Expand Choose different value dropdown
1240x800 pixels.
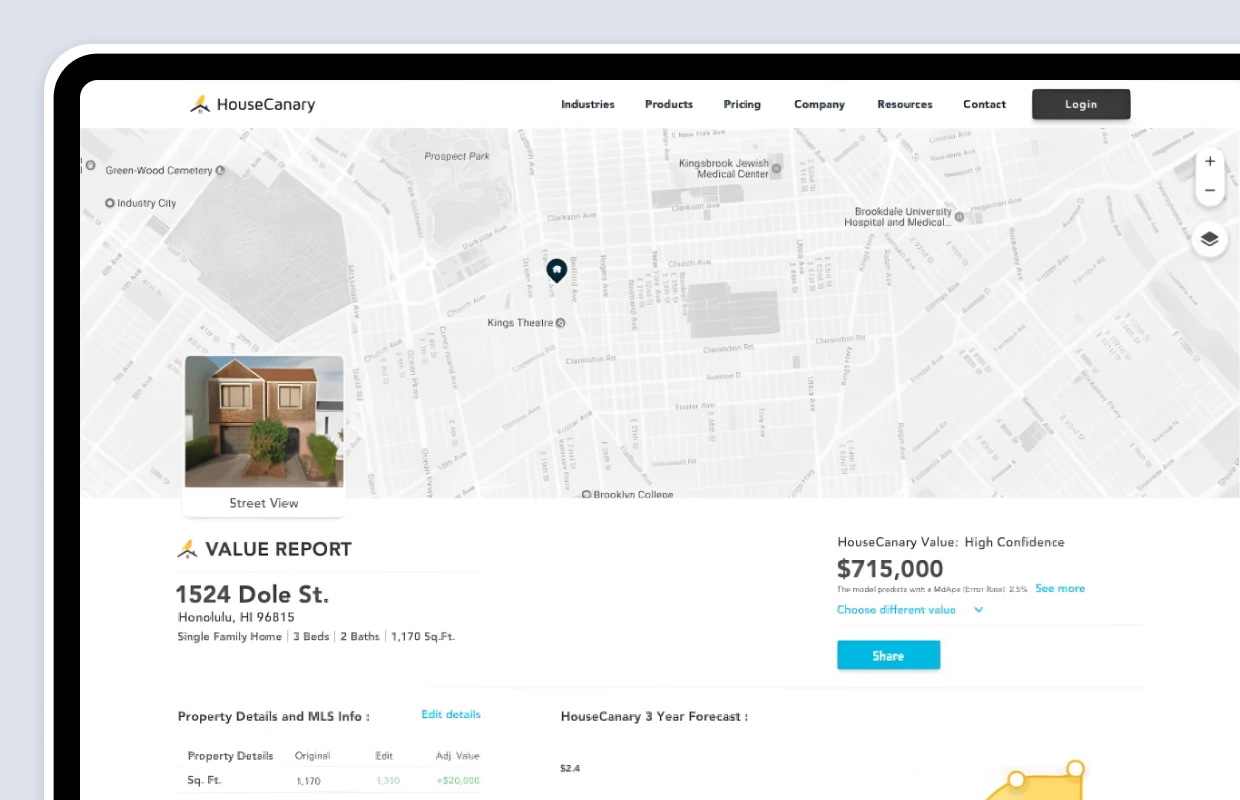910,610
